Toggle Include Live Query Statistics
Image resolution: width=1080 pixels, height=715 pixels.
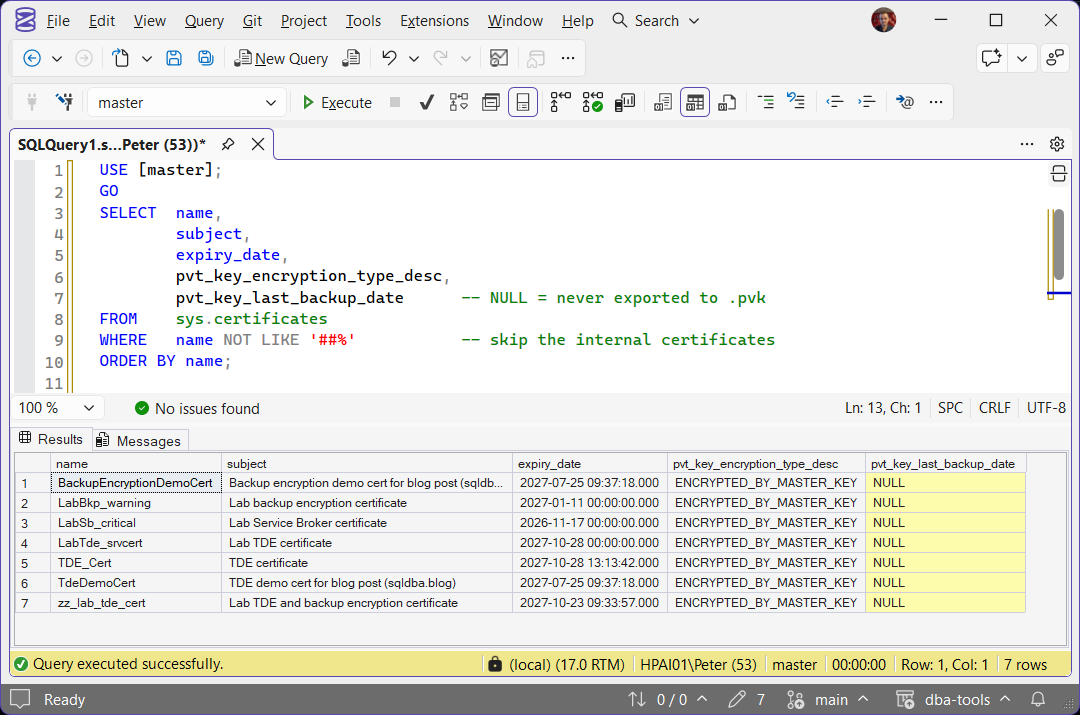click(592, 103)
